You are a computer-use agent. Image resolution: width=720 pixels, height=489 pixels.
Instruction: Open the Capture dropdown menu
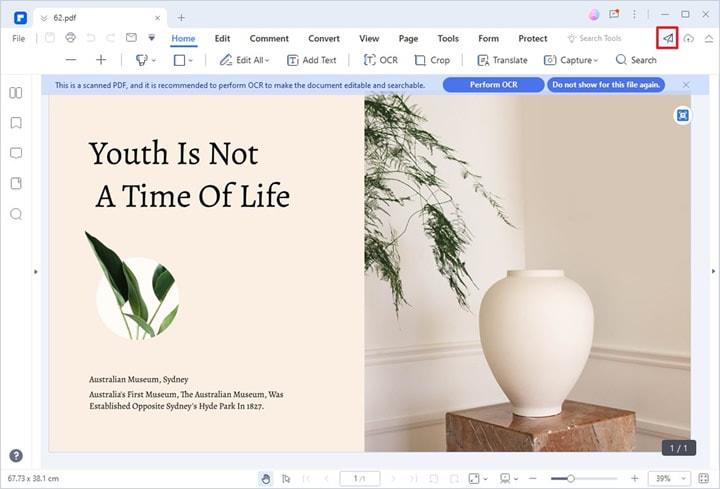tap(571, 60)
